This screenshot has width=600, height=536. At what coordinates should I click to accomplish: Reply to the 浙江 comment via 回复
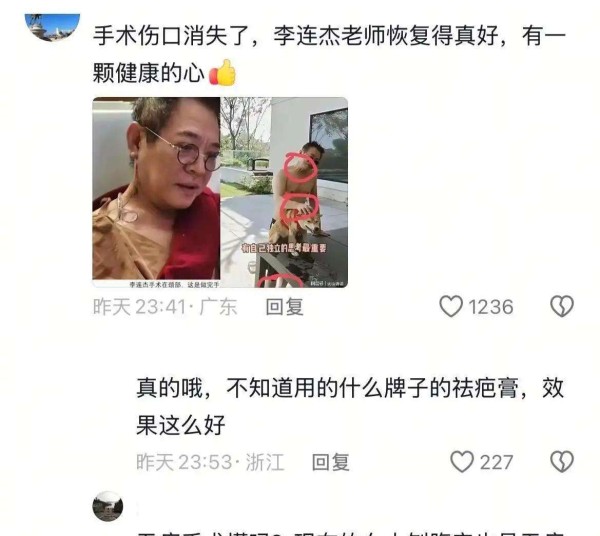(330, 462)
